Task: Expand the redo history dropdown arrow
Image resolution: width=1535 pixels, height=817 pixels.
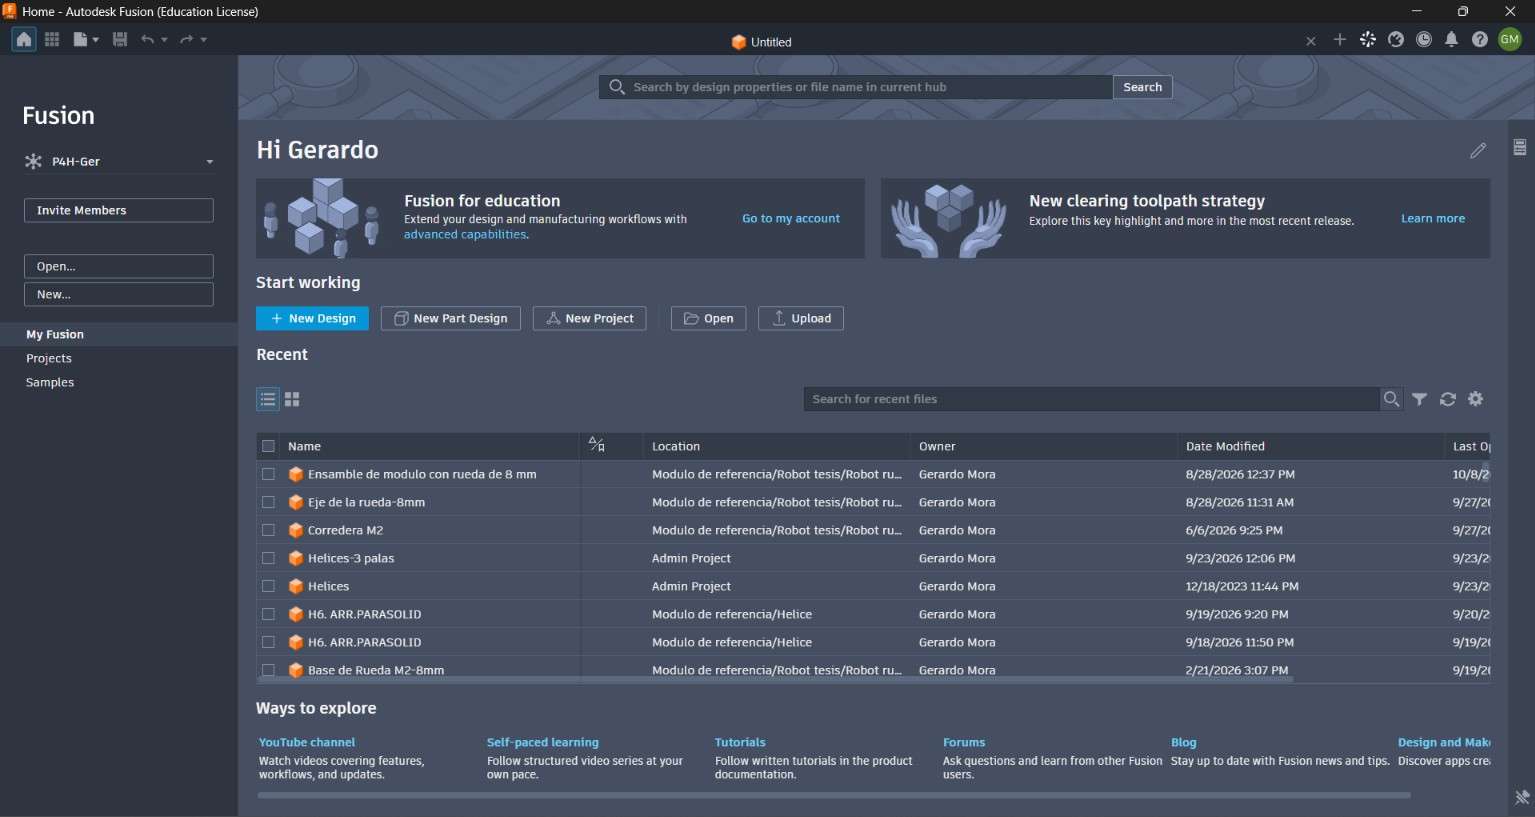Action: (204, 40)
